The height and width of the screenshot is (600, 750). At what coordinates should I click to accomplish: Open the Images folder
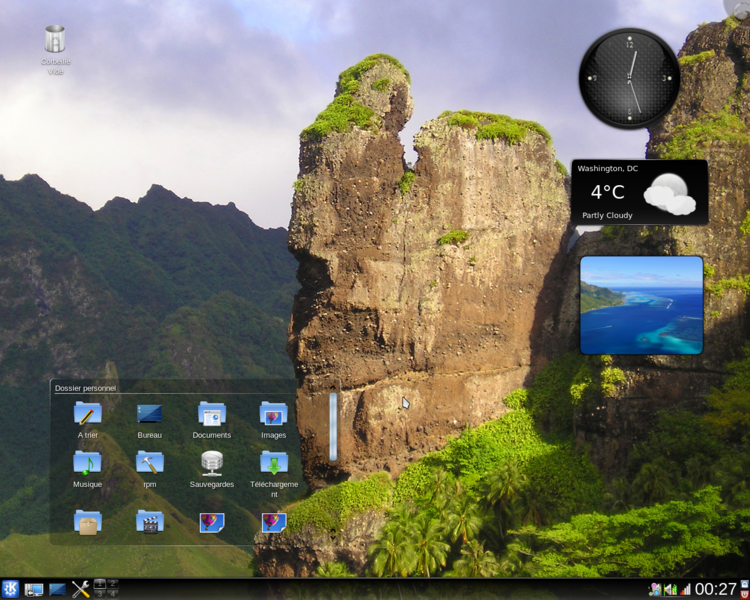[x=273, y=413]
